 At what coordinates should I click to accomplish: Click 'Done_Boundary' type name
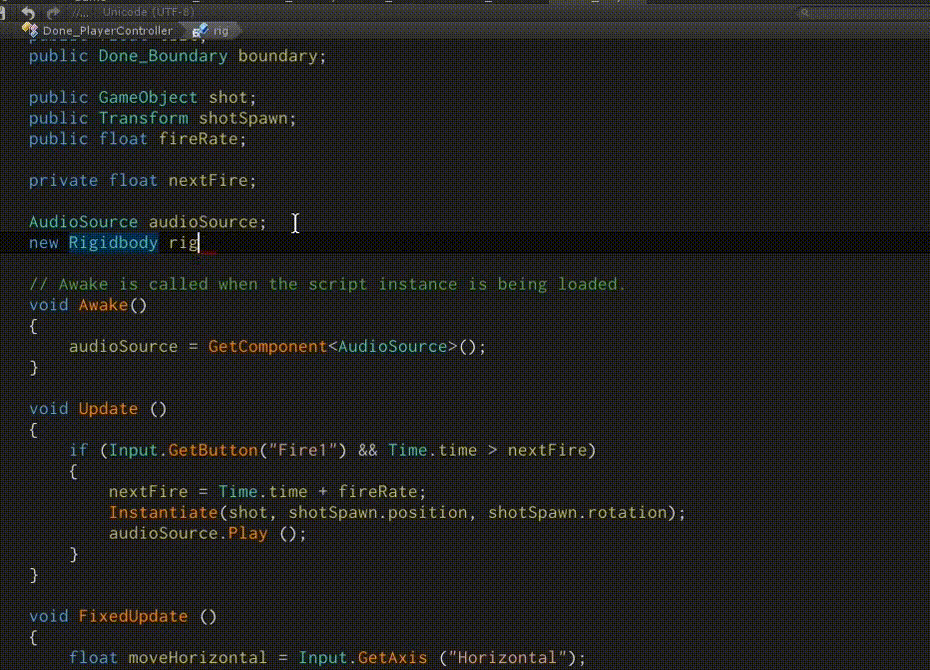[x=163, y=56]
